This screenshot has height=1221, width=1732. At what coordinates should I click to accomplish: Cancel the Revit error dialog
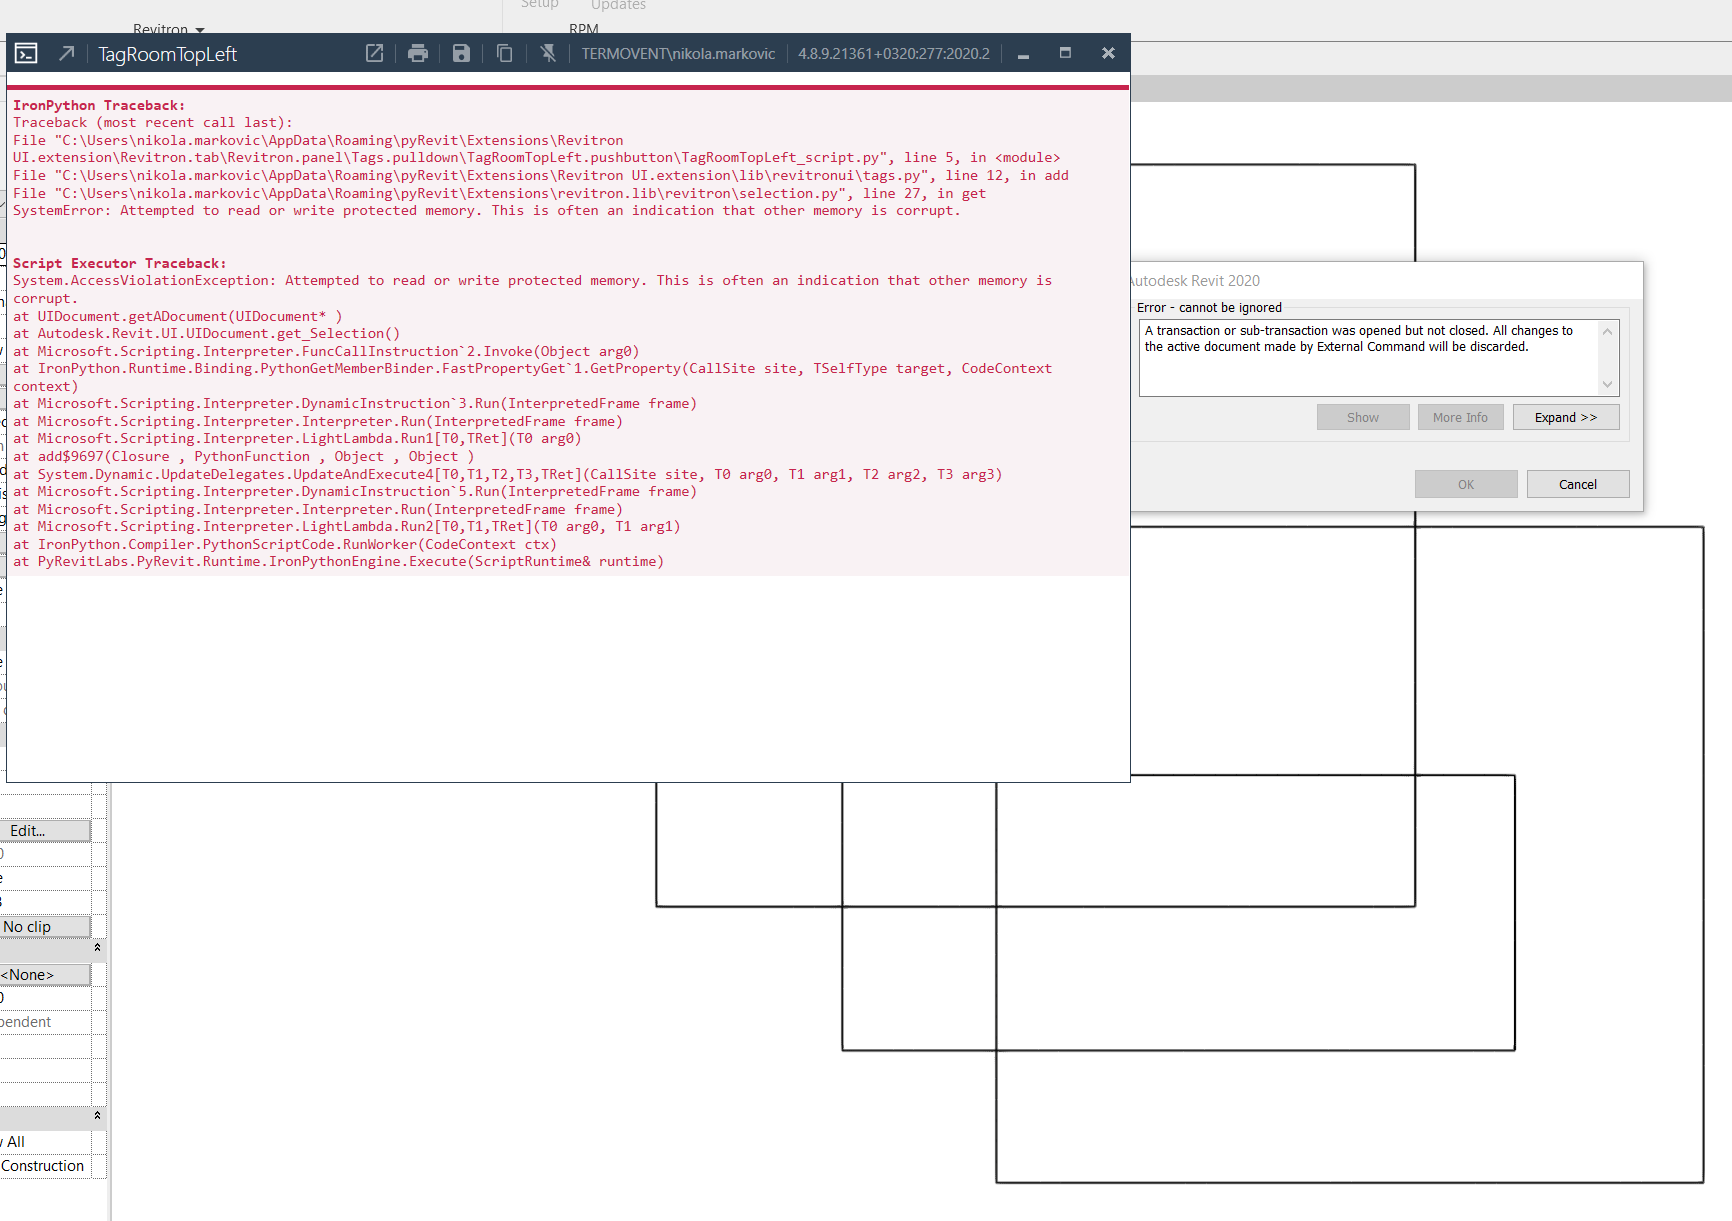1577,483
